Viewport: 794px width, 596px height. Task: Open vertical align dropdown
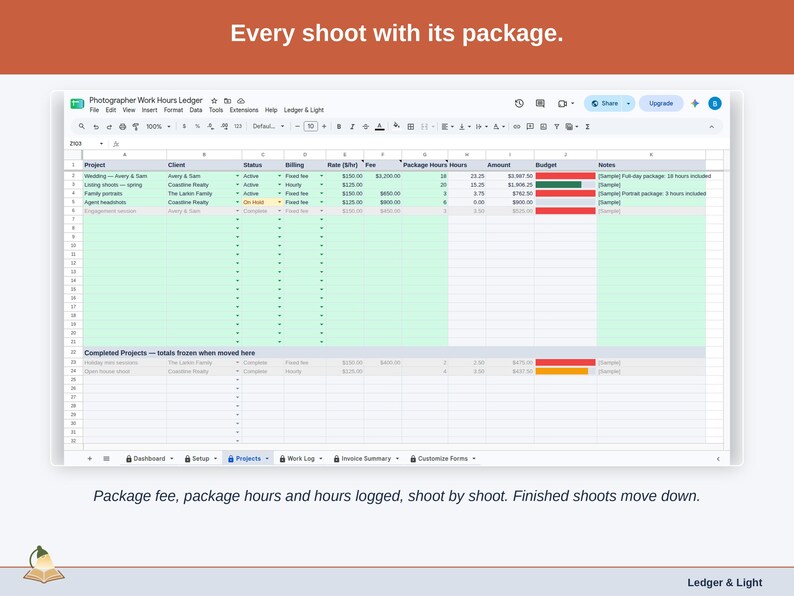point(464,127)
